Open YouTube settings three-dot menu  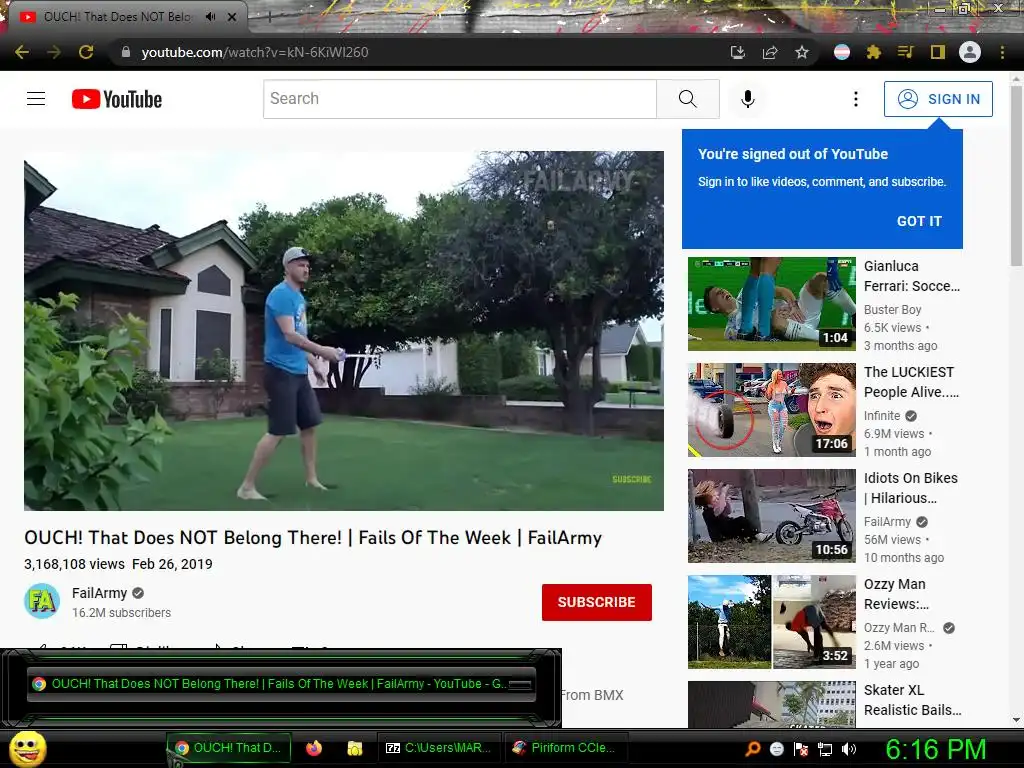[856, 99]
